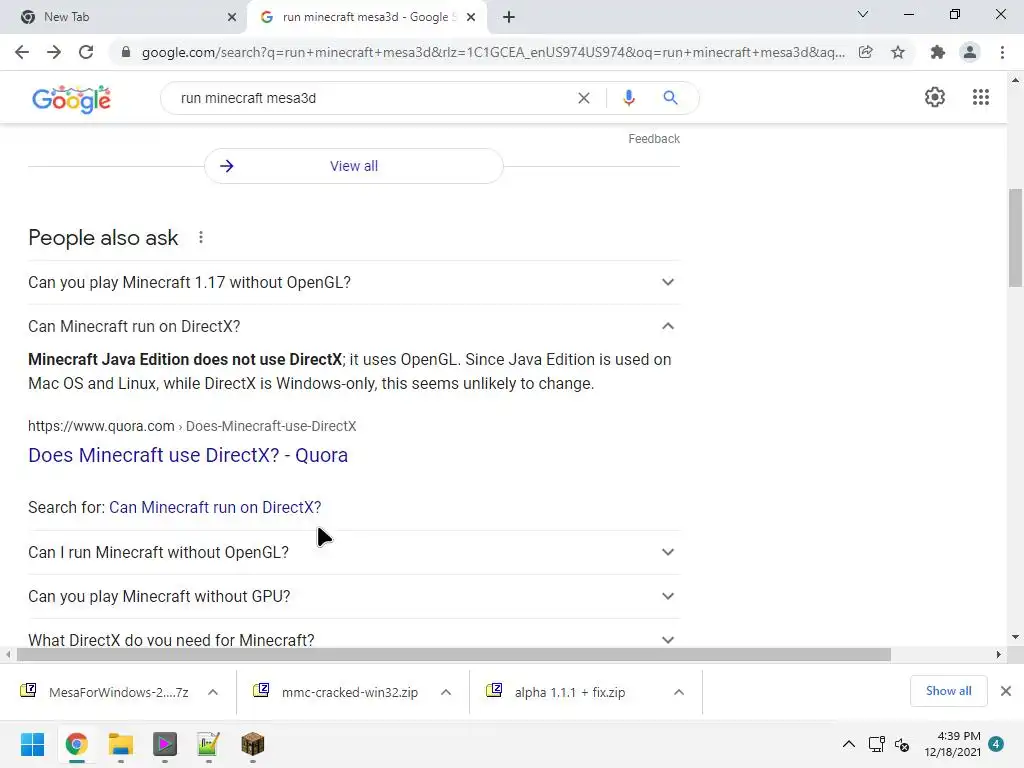Open the clock and date panel

[x=952, y=744]
